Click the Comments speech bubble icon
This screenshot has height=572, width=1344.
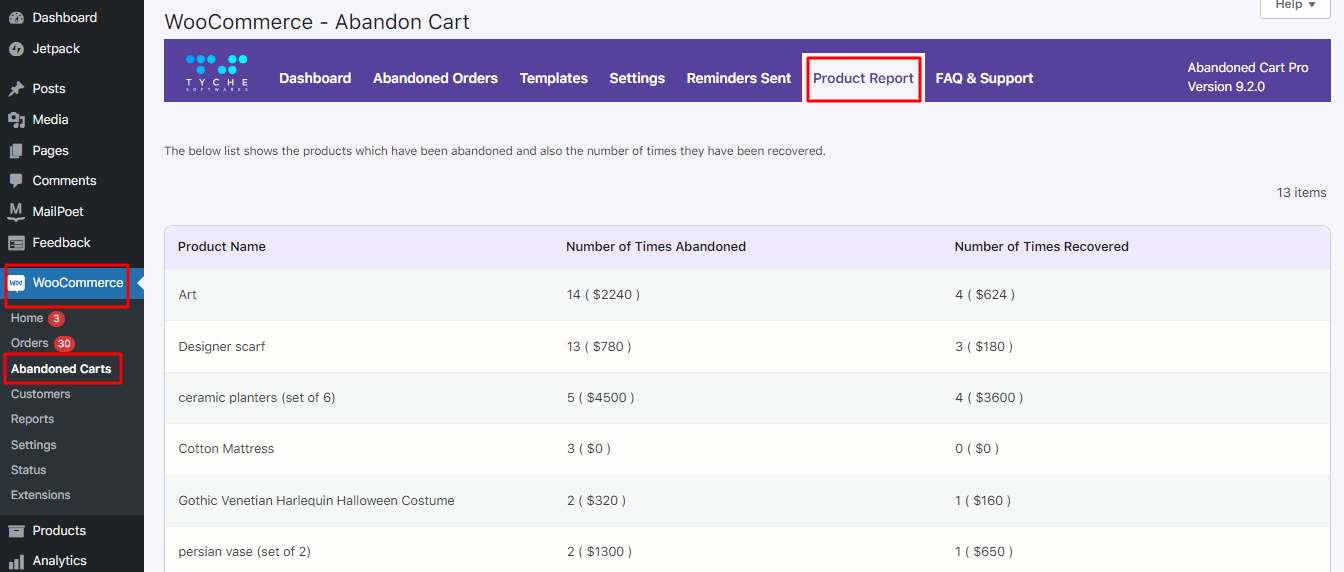tap(16, 181)
